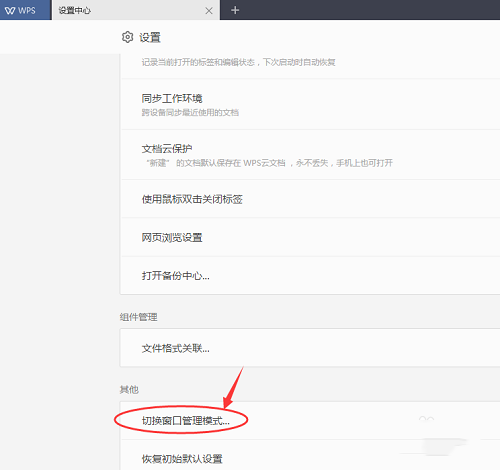Click the 跨设备同步最近使用的文档 description
500x470 pixels.
190,113
